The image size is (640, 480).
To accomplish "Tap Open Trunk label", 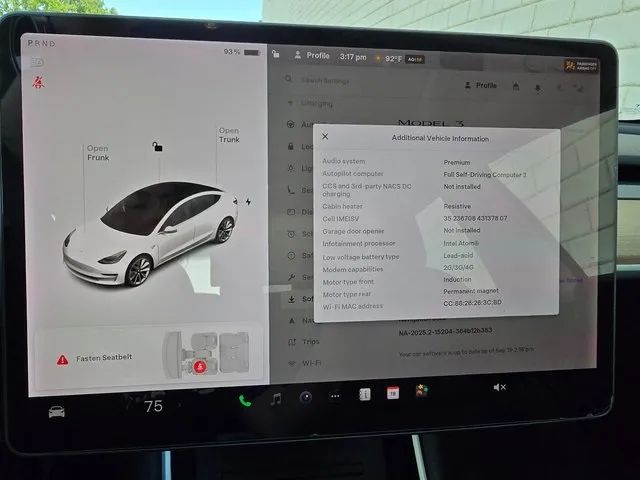I will click(229, 135).
